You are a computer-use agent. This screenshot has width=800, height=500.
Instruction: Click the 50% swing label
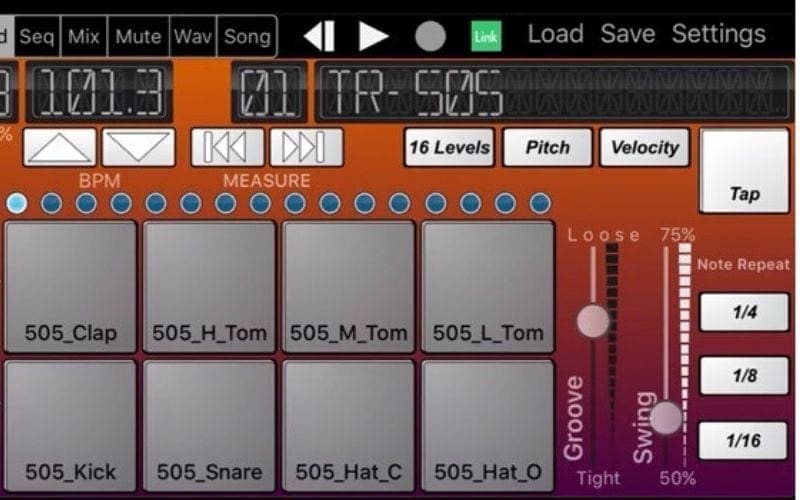click(x=677, y=478)
